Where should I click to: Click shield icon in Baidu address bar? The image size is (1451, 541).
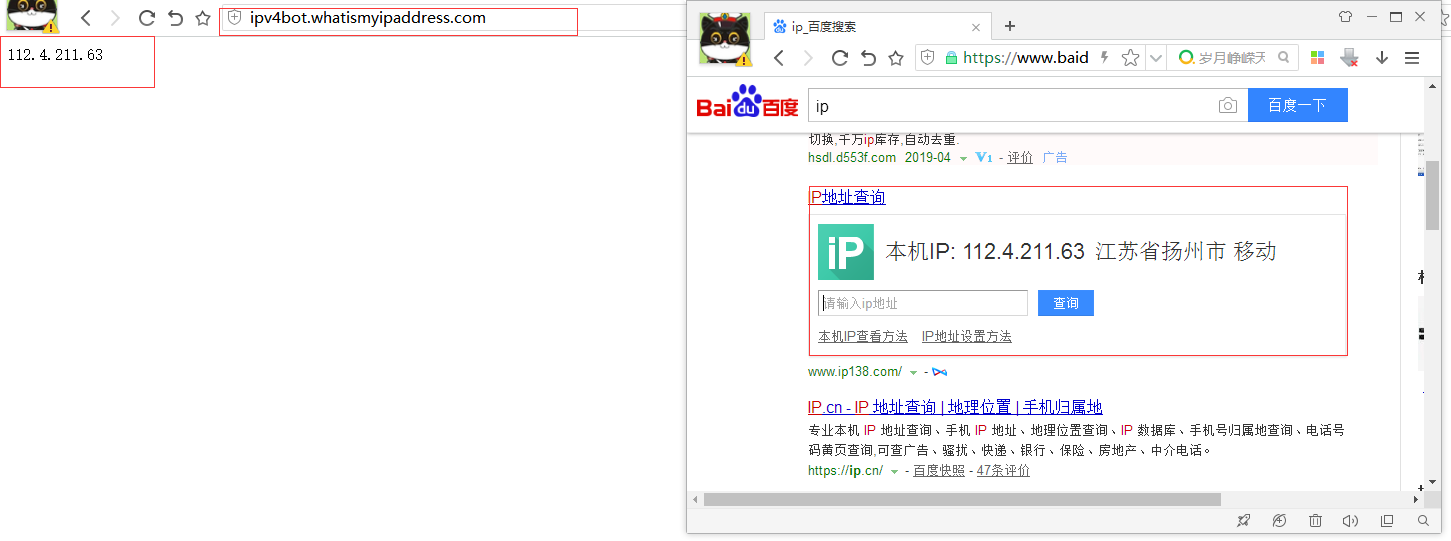click(x=928, y=58)
